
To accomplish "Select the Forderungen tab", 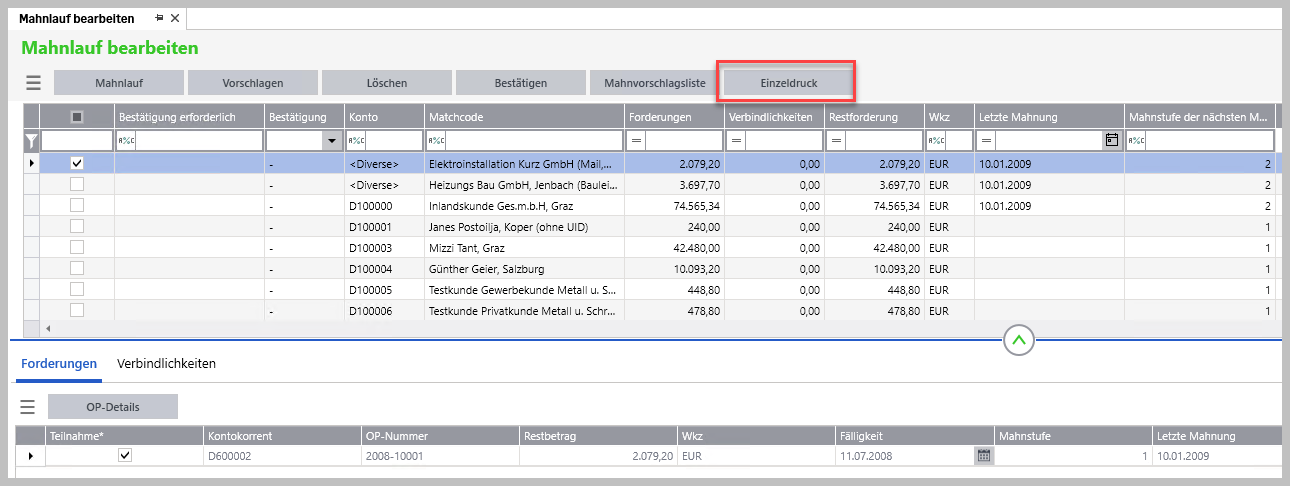I will click(59, 364).
